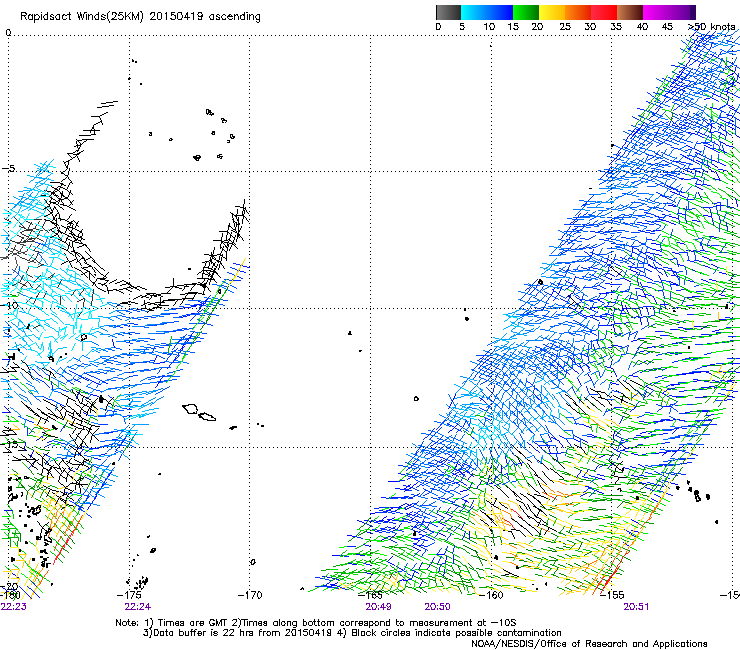This screenshot has height=650, width=740.
Task: Click the purple '20:49' swath time label
Action: 378,607
